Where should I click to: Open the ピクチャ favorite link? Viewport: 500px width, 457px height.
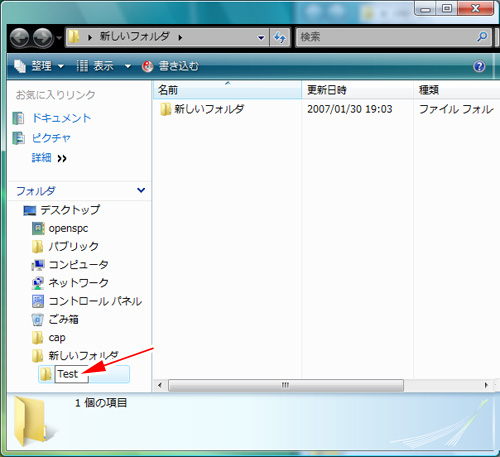(x=51, y=138)
